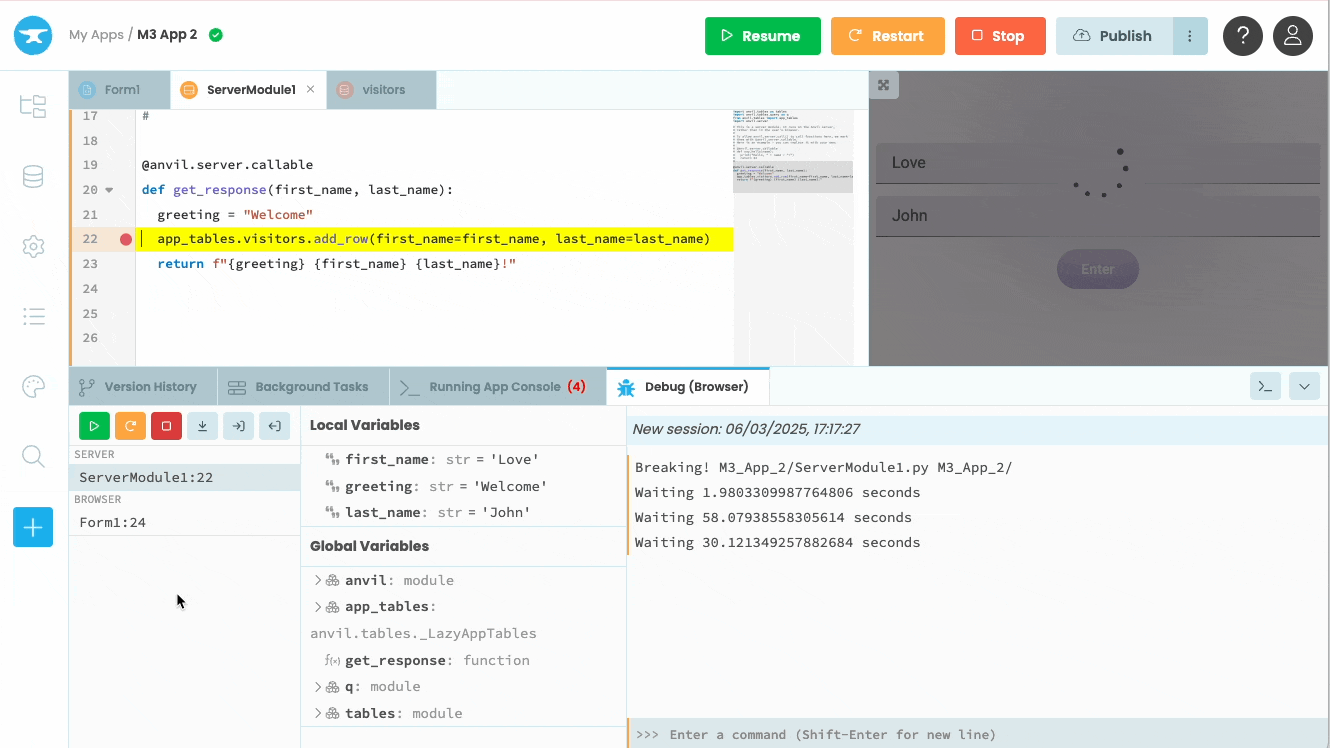This screenshot has width=1330, height=748.
Task: Click the debugger step out icon
Action: (x=274, y=426)
